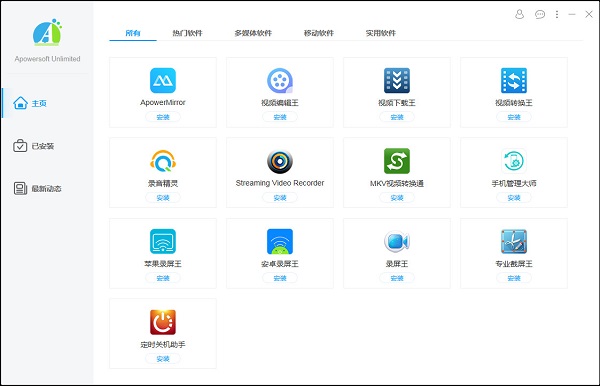The width and height of the screenshot is (600, 386).
Task: Click 安装 under 视频转换王
Action: click(514, 117)
